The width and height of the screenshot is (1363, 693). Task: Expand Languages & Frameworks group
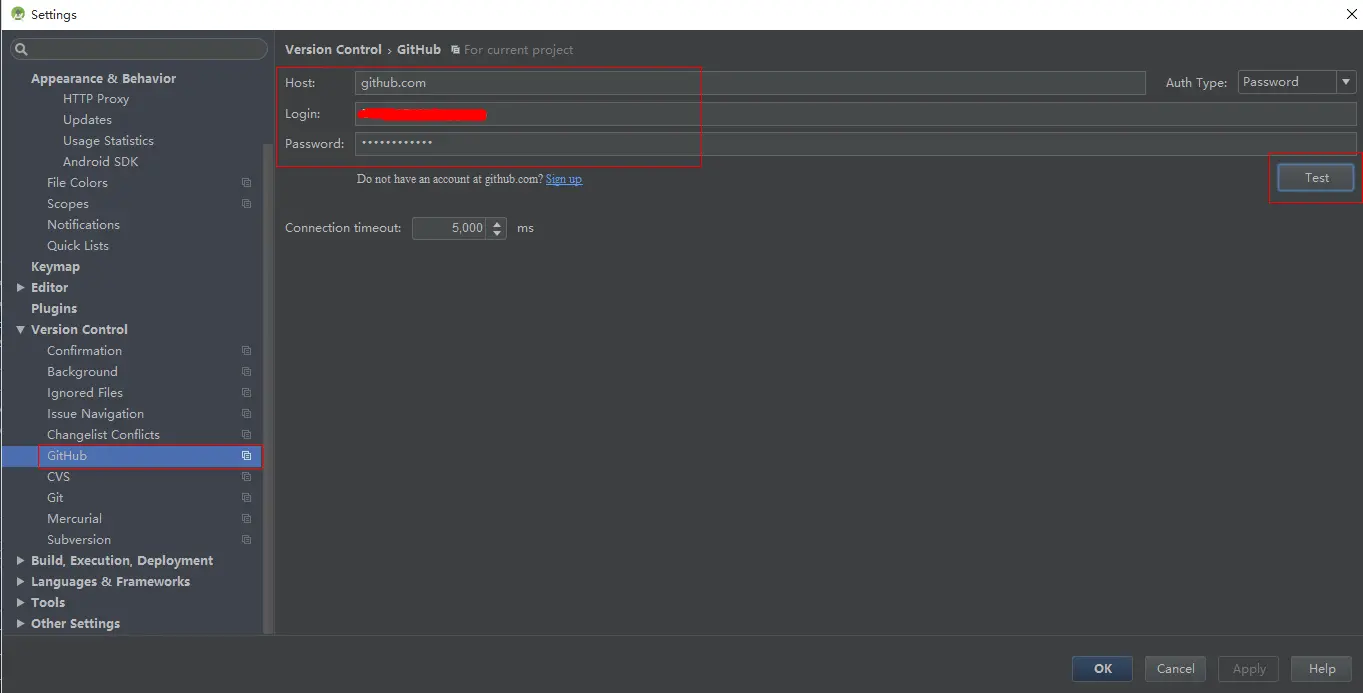pyautogui.click(x=20, y=582)
